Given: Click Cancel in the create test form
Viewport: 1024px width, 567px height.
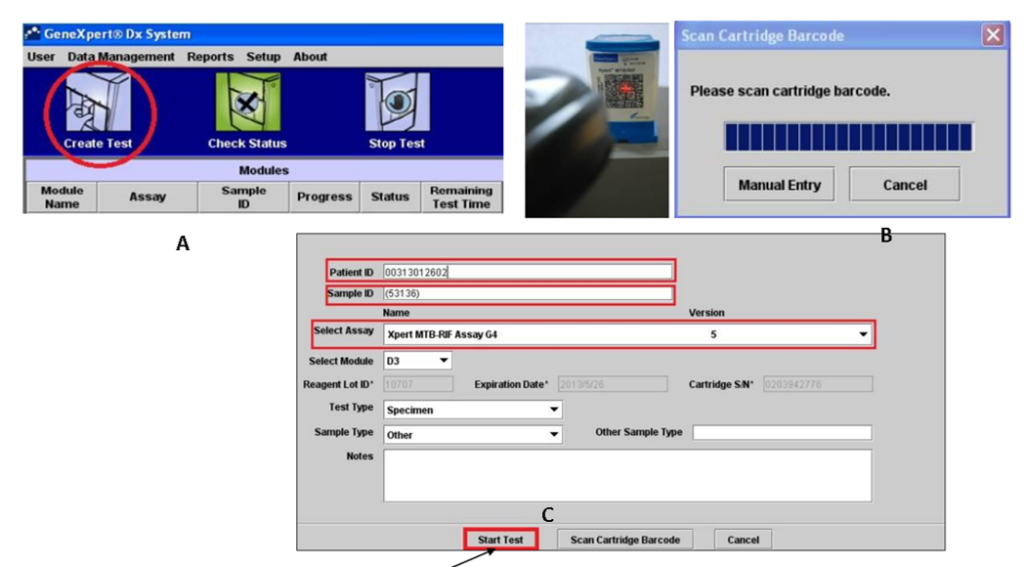Looking at the screenshot, I should 743,540.
